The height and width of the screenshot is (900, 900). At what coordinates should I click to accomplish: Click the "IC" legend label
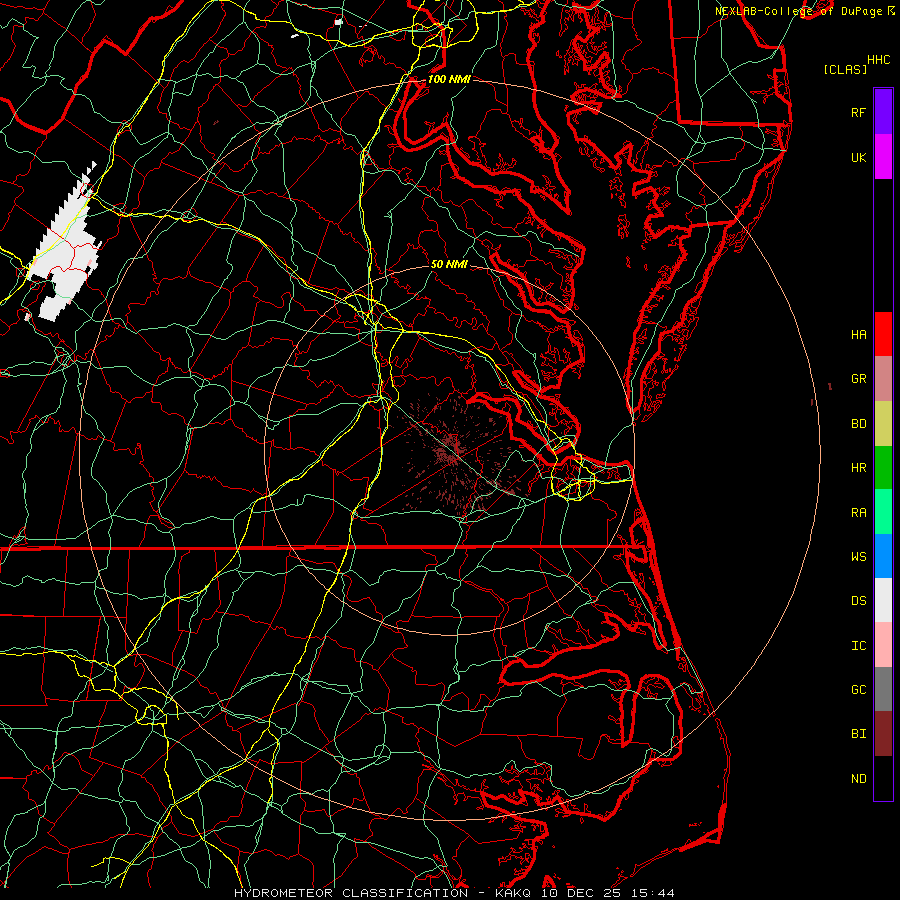tap(858, 646)
